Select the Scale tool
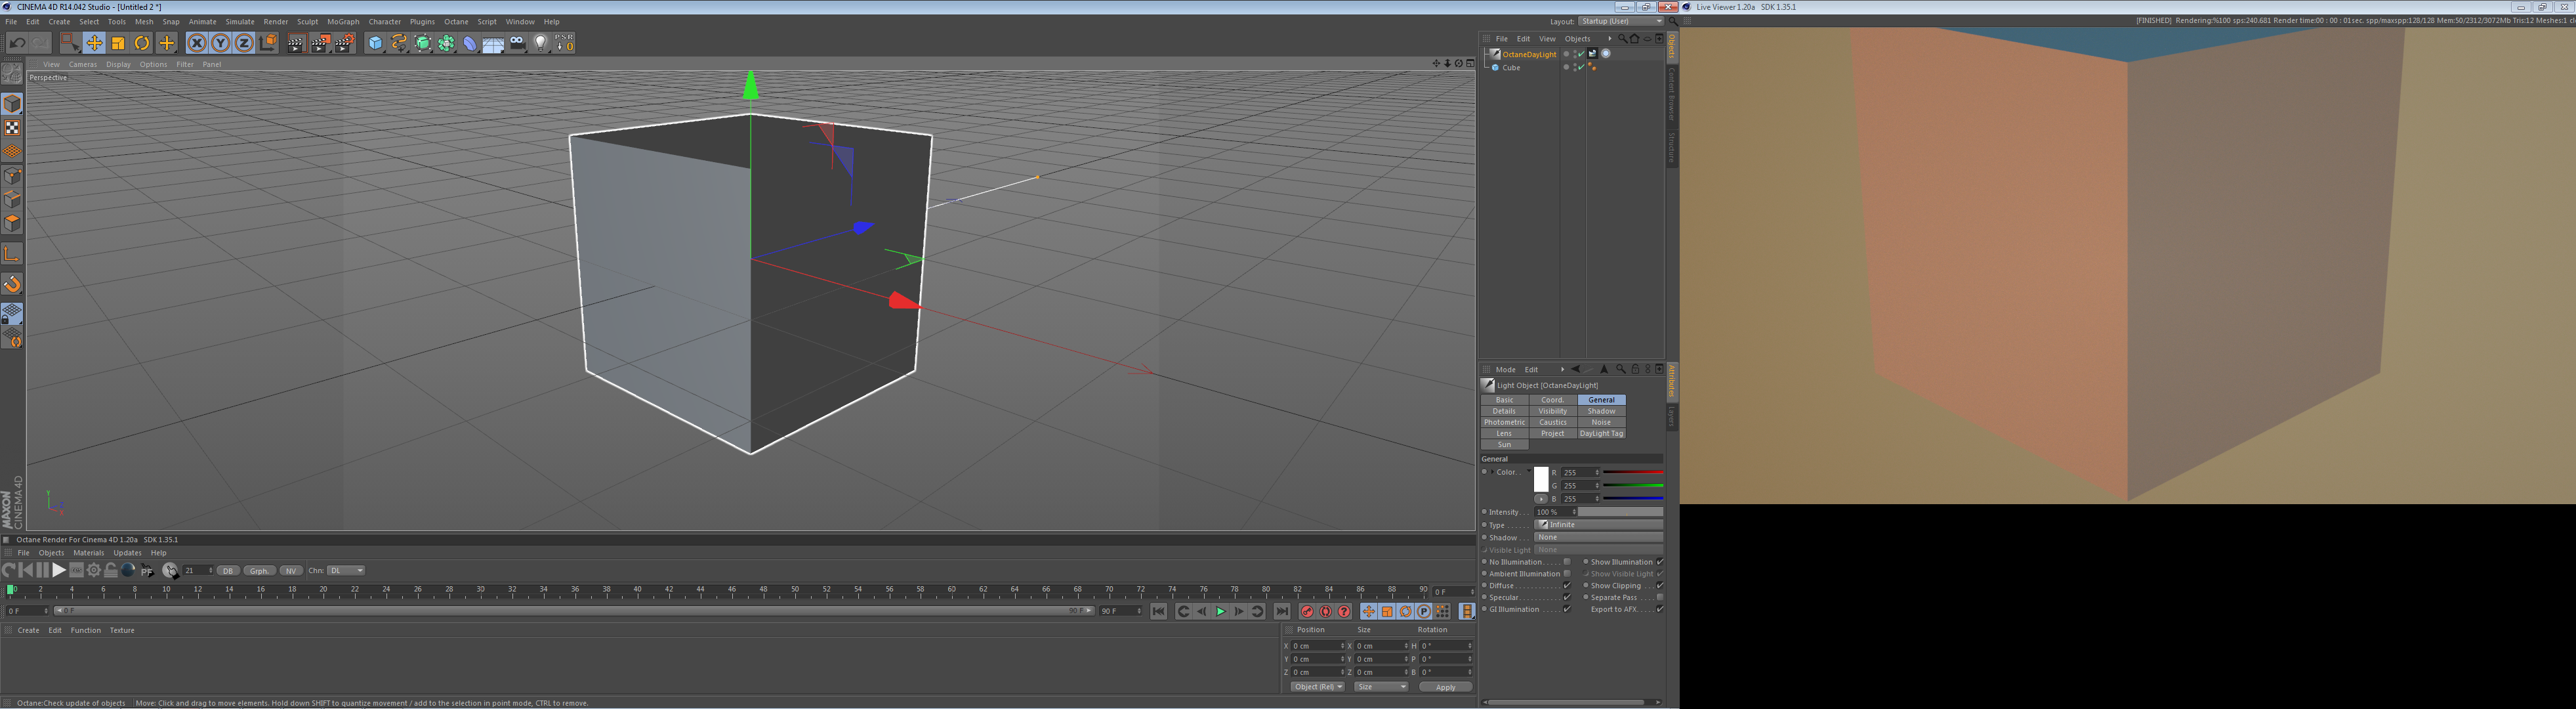Image resolution: width=2576 pixels, height=709 pixels. point(118,43)
